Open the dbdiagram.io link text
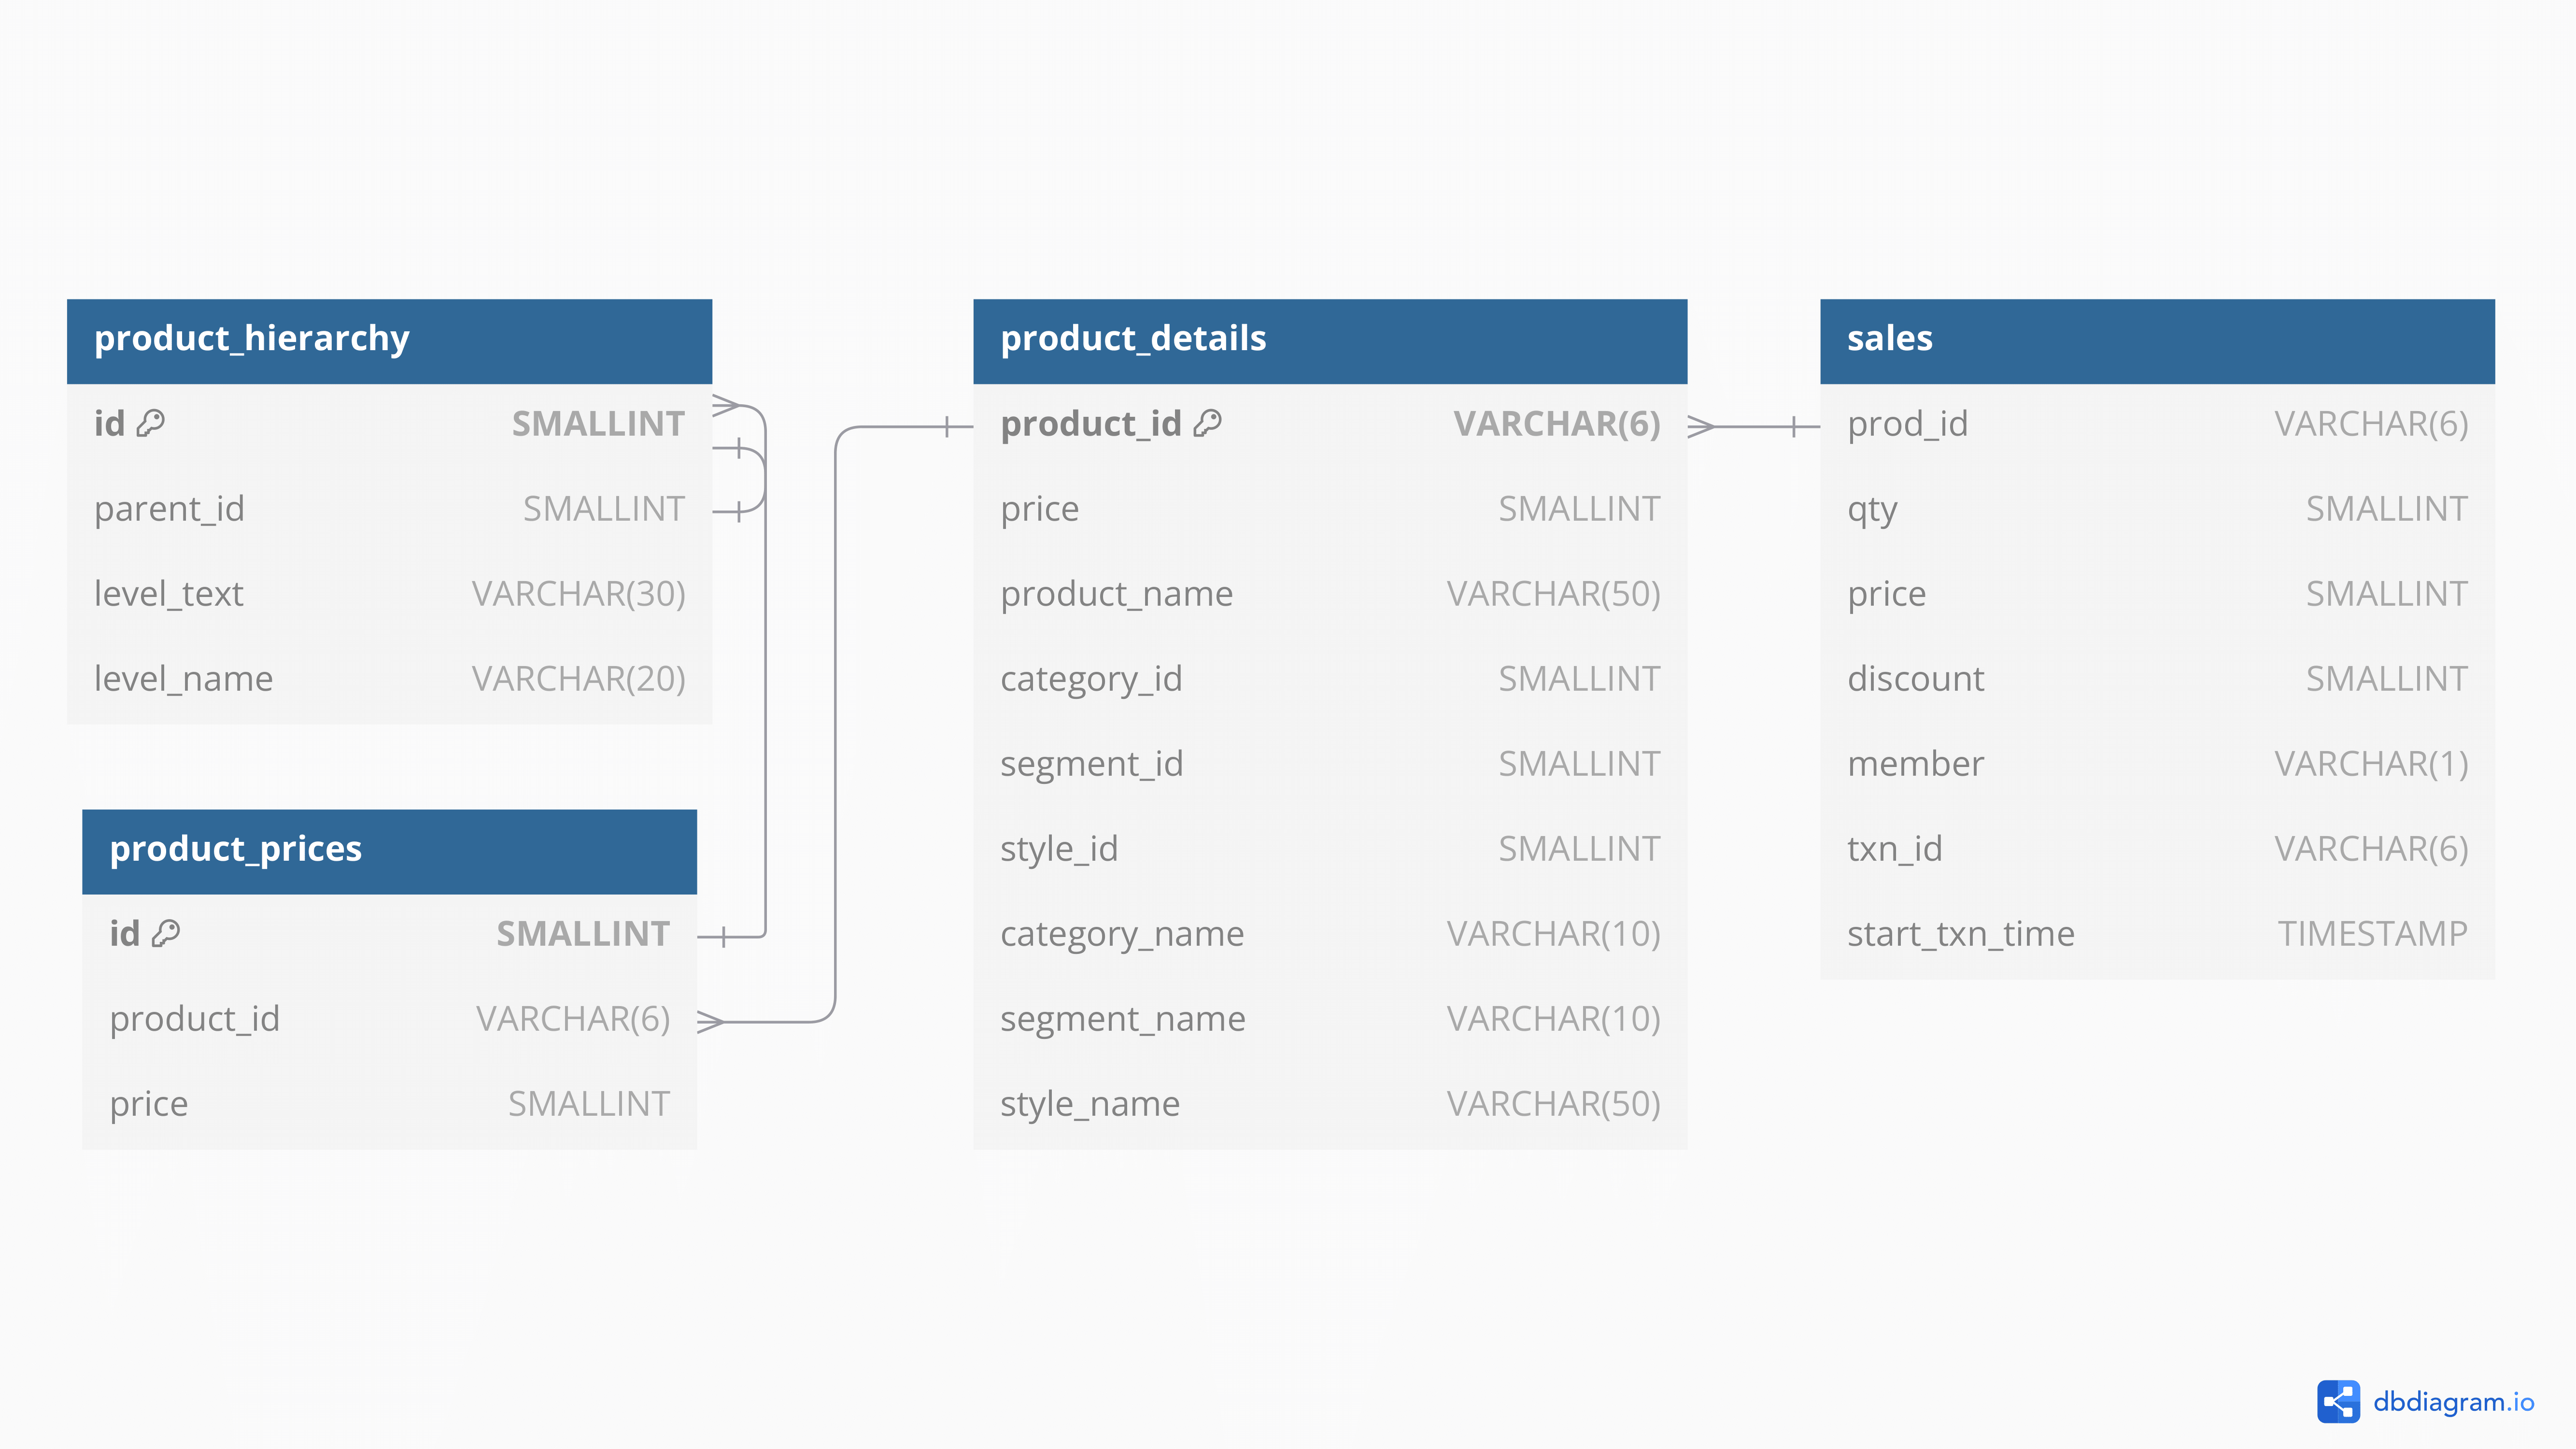This screenshot has height=1449, width=2576. click(2453, 1401)
